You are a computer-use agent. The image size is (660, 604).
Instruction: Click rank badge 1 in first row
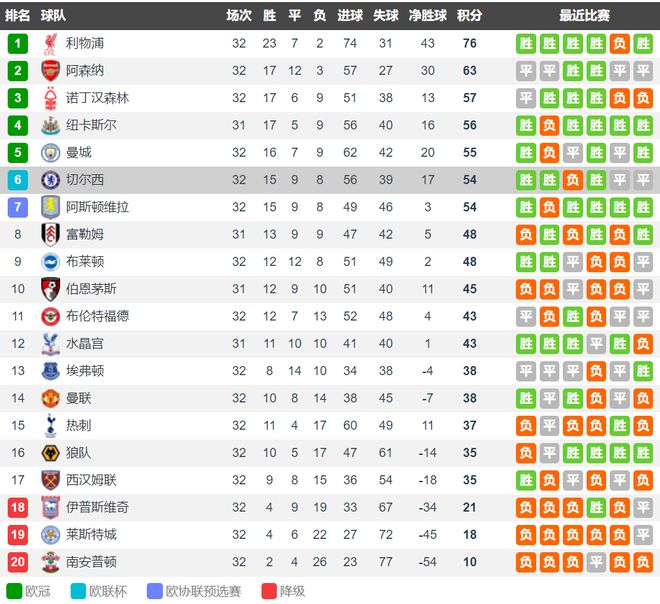(18, 43)
